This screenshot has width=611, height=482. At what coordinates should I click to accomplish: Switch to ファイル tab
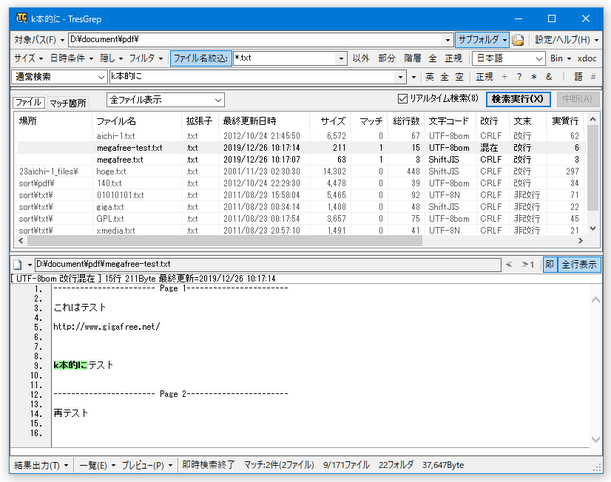point(28,102)
